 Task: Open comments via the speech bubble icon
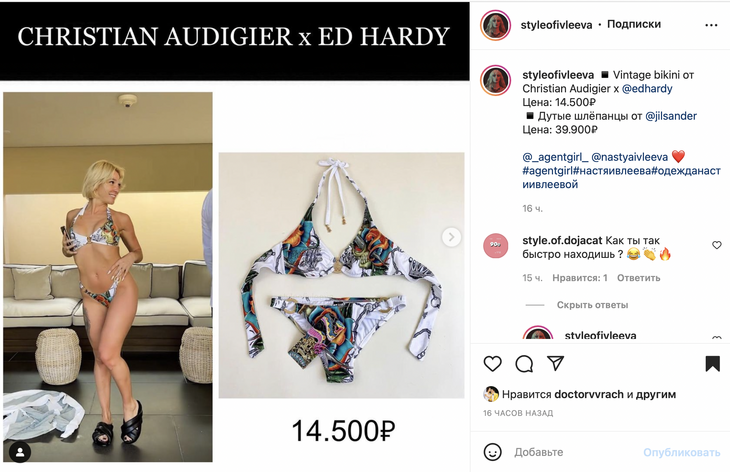pos(524,364)
